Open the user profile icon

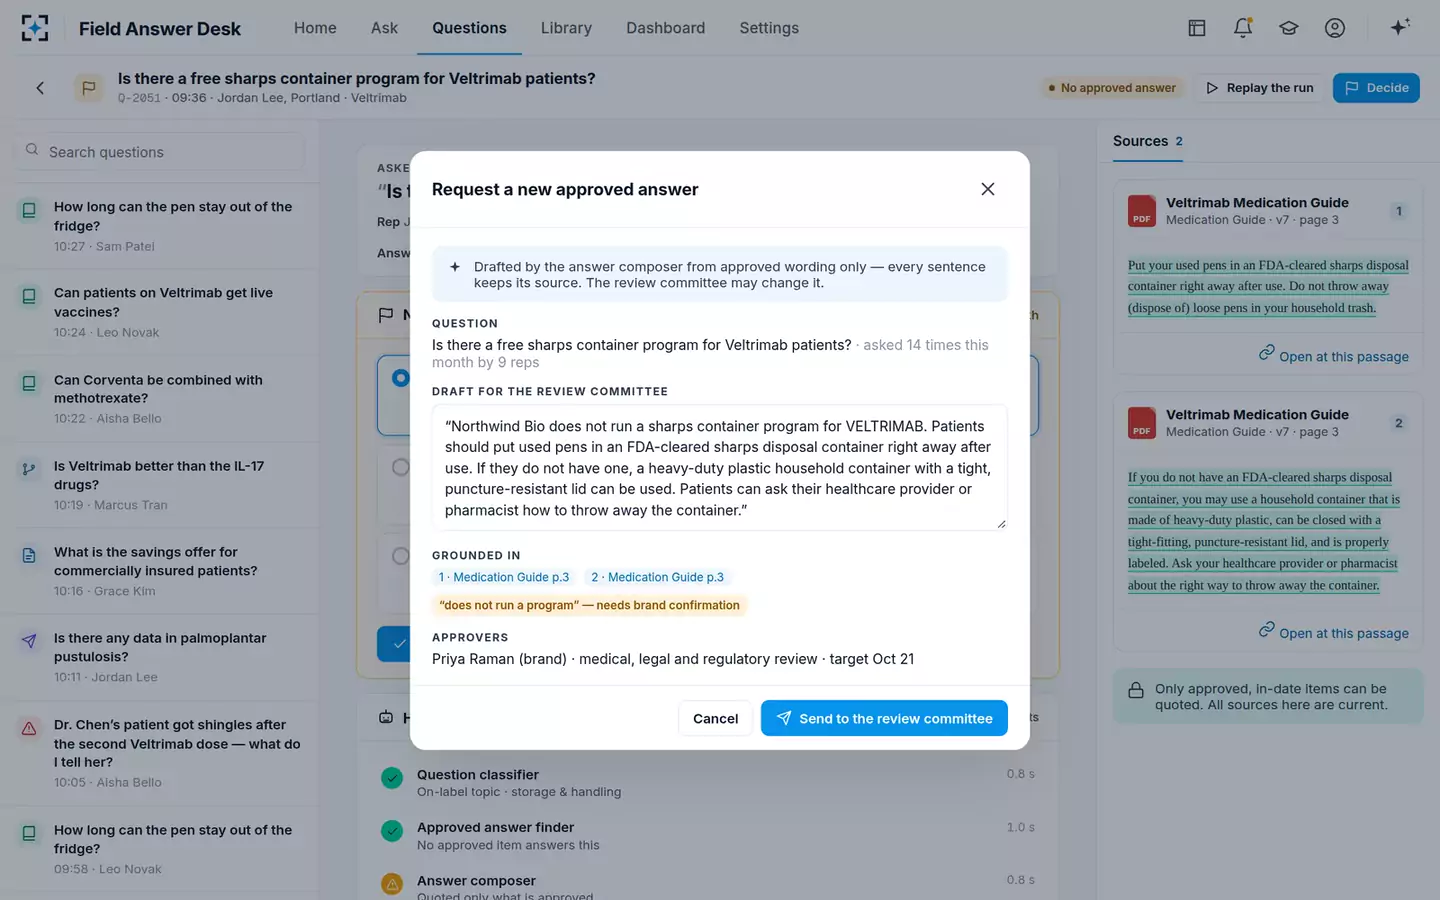(x=1335, y=28)
